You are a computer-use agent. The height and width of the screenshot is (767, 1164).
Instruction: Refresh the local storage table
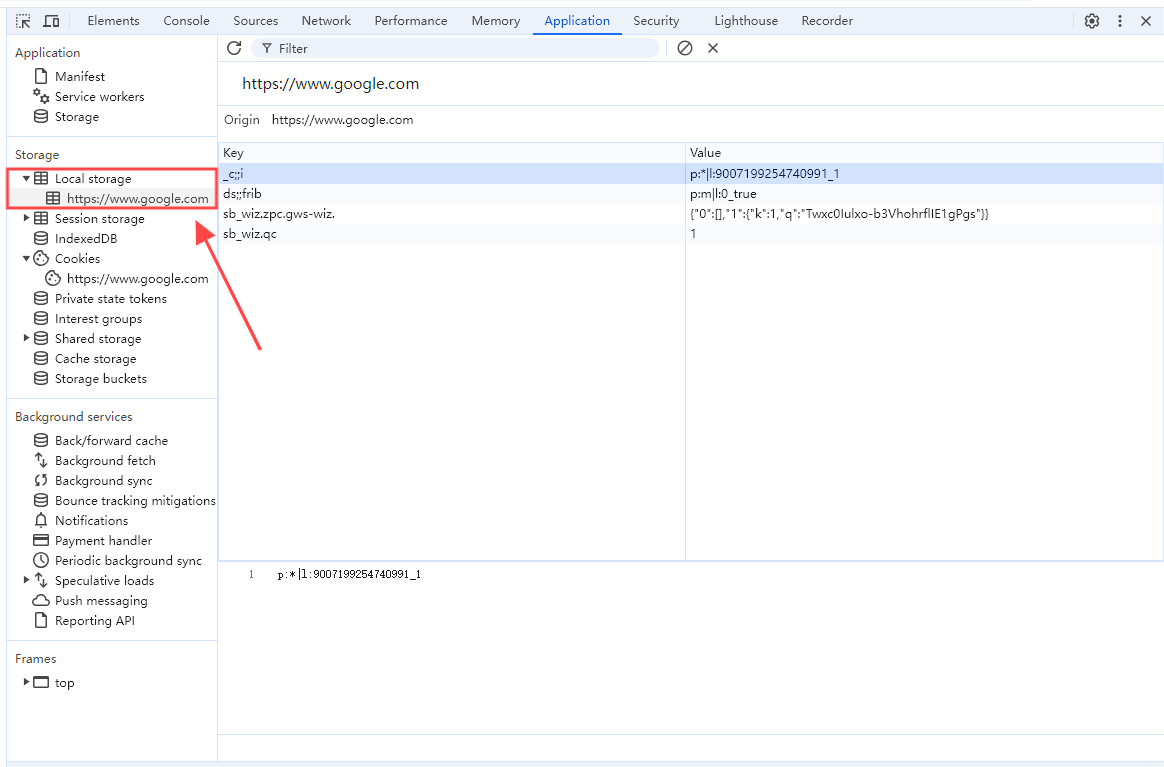[234, 48]
